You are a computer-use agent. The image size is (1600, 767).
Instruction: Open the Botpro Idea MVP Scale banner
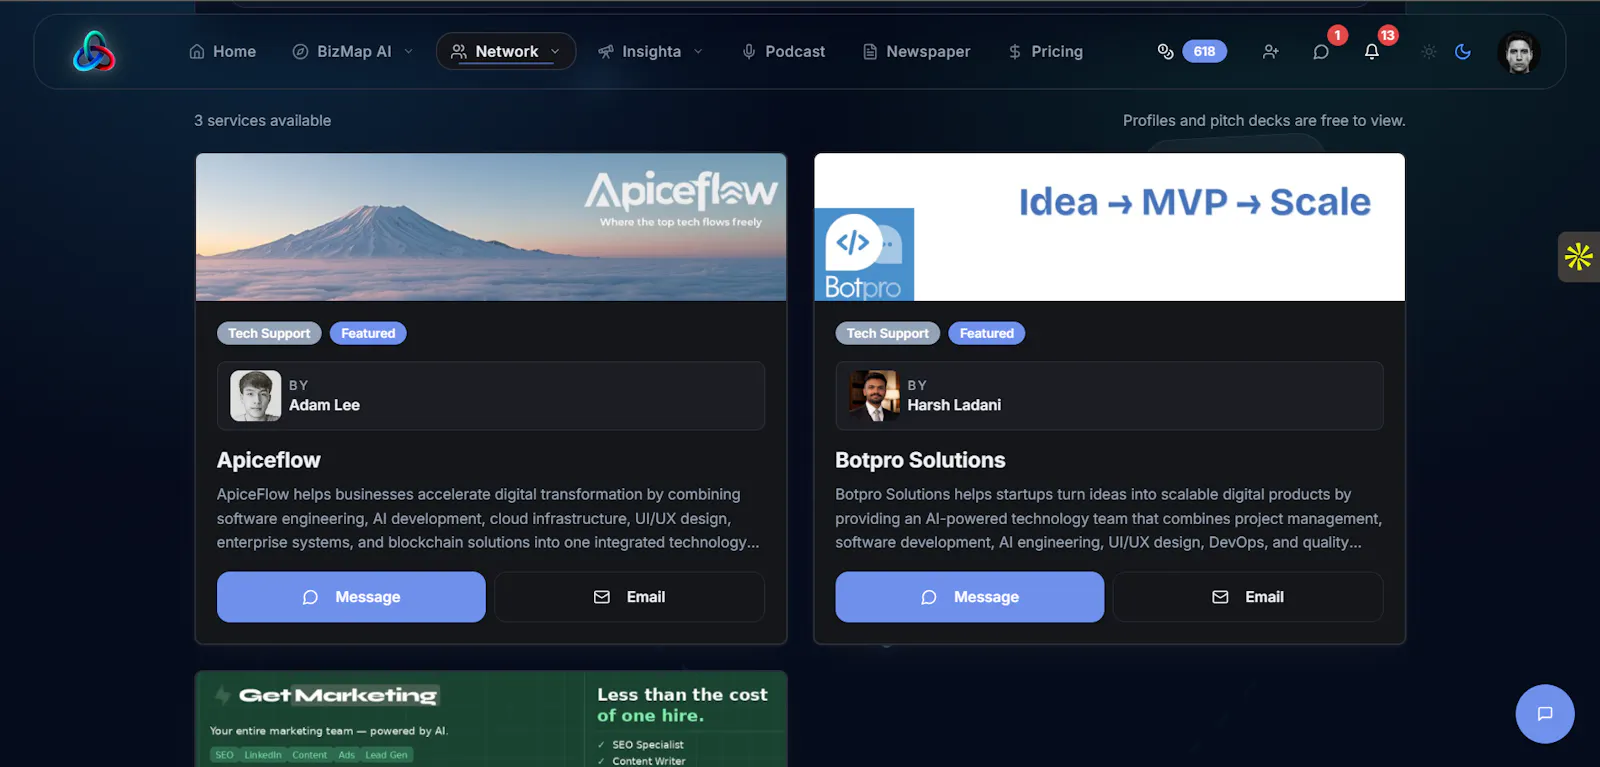click(1109, 227)
